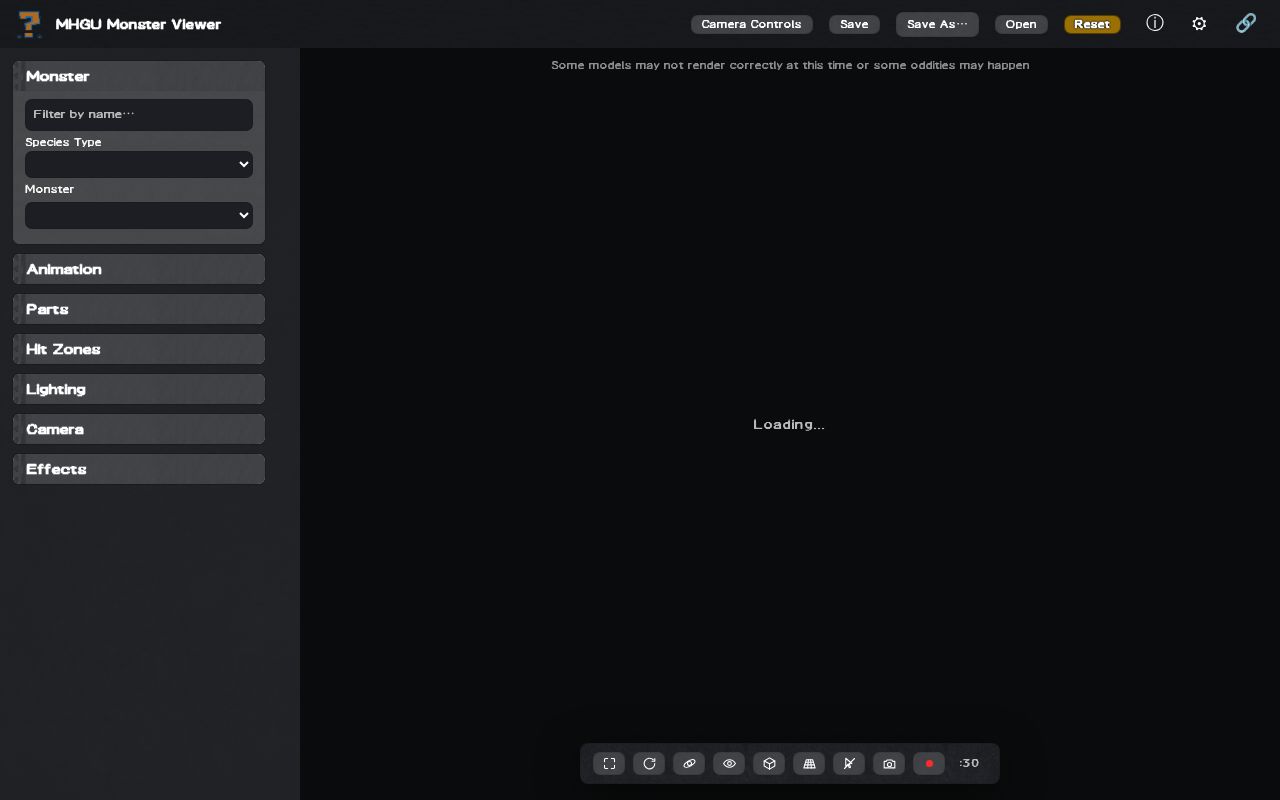Image resolution: width=1280 pixels, height=800 pixels.
Task: Expand the Parts panel
Action: 139,309
